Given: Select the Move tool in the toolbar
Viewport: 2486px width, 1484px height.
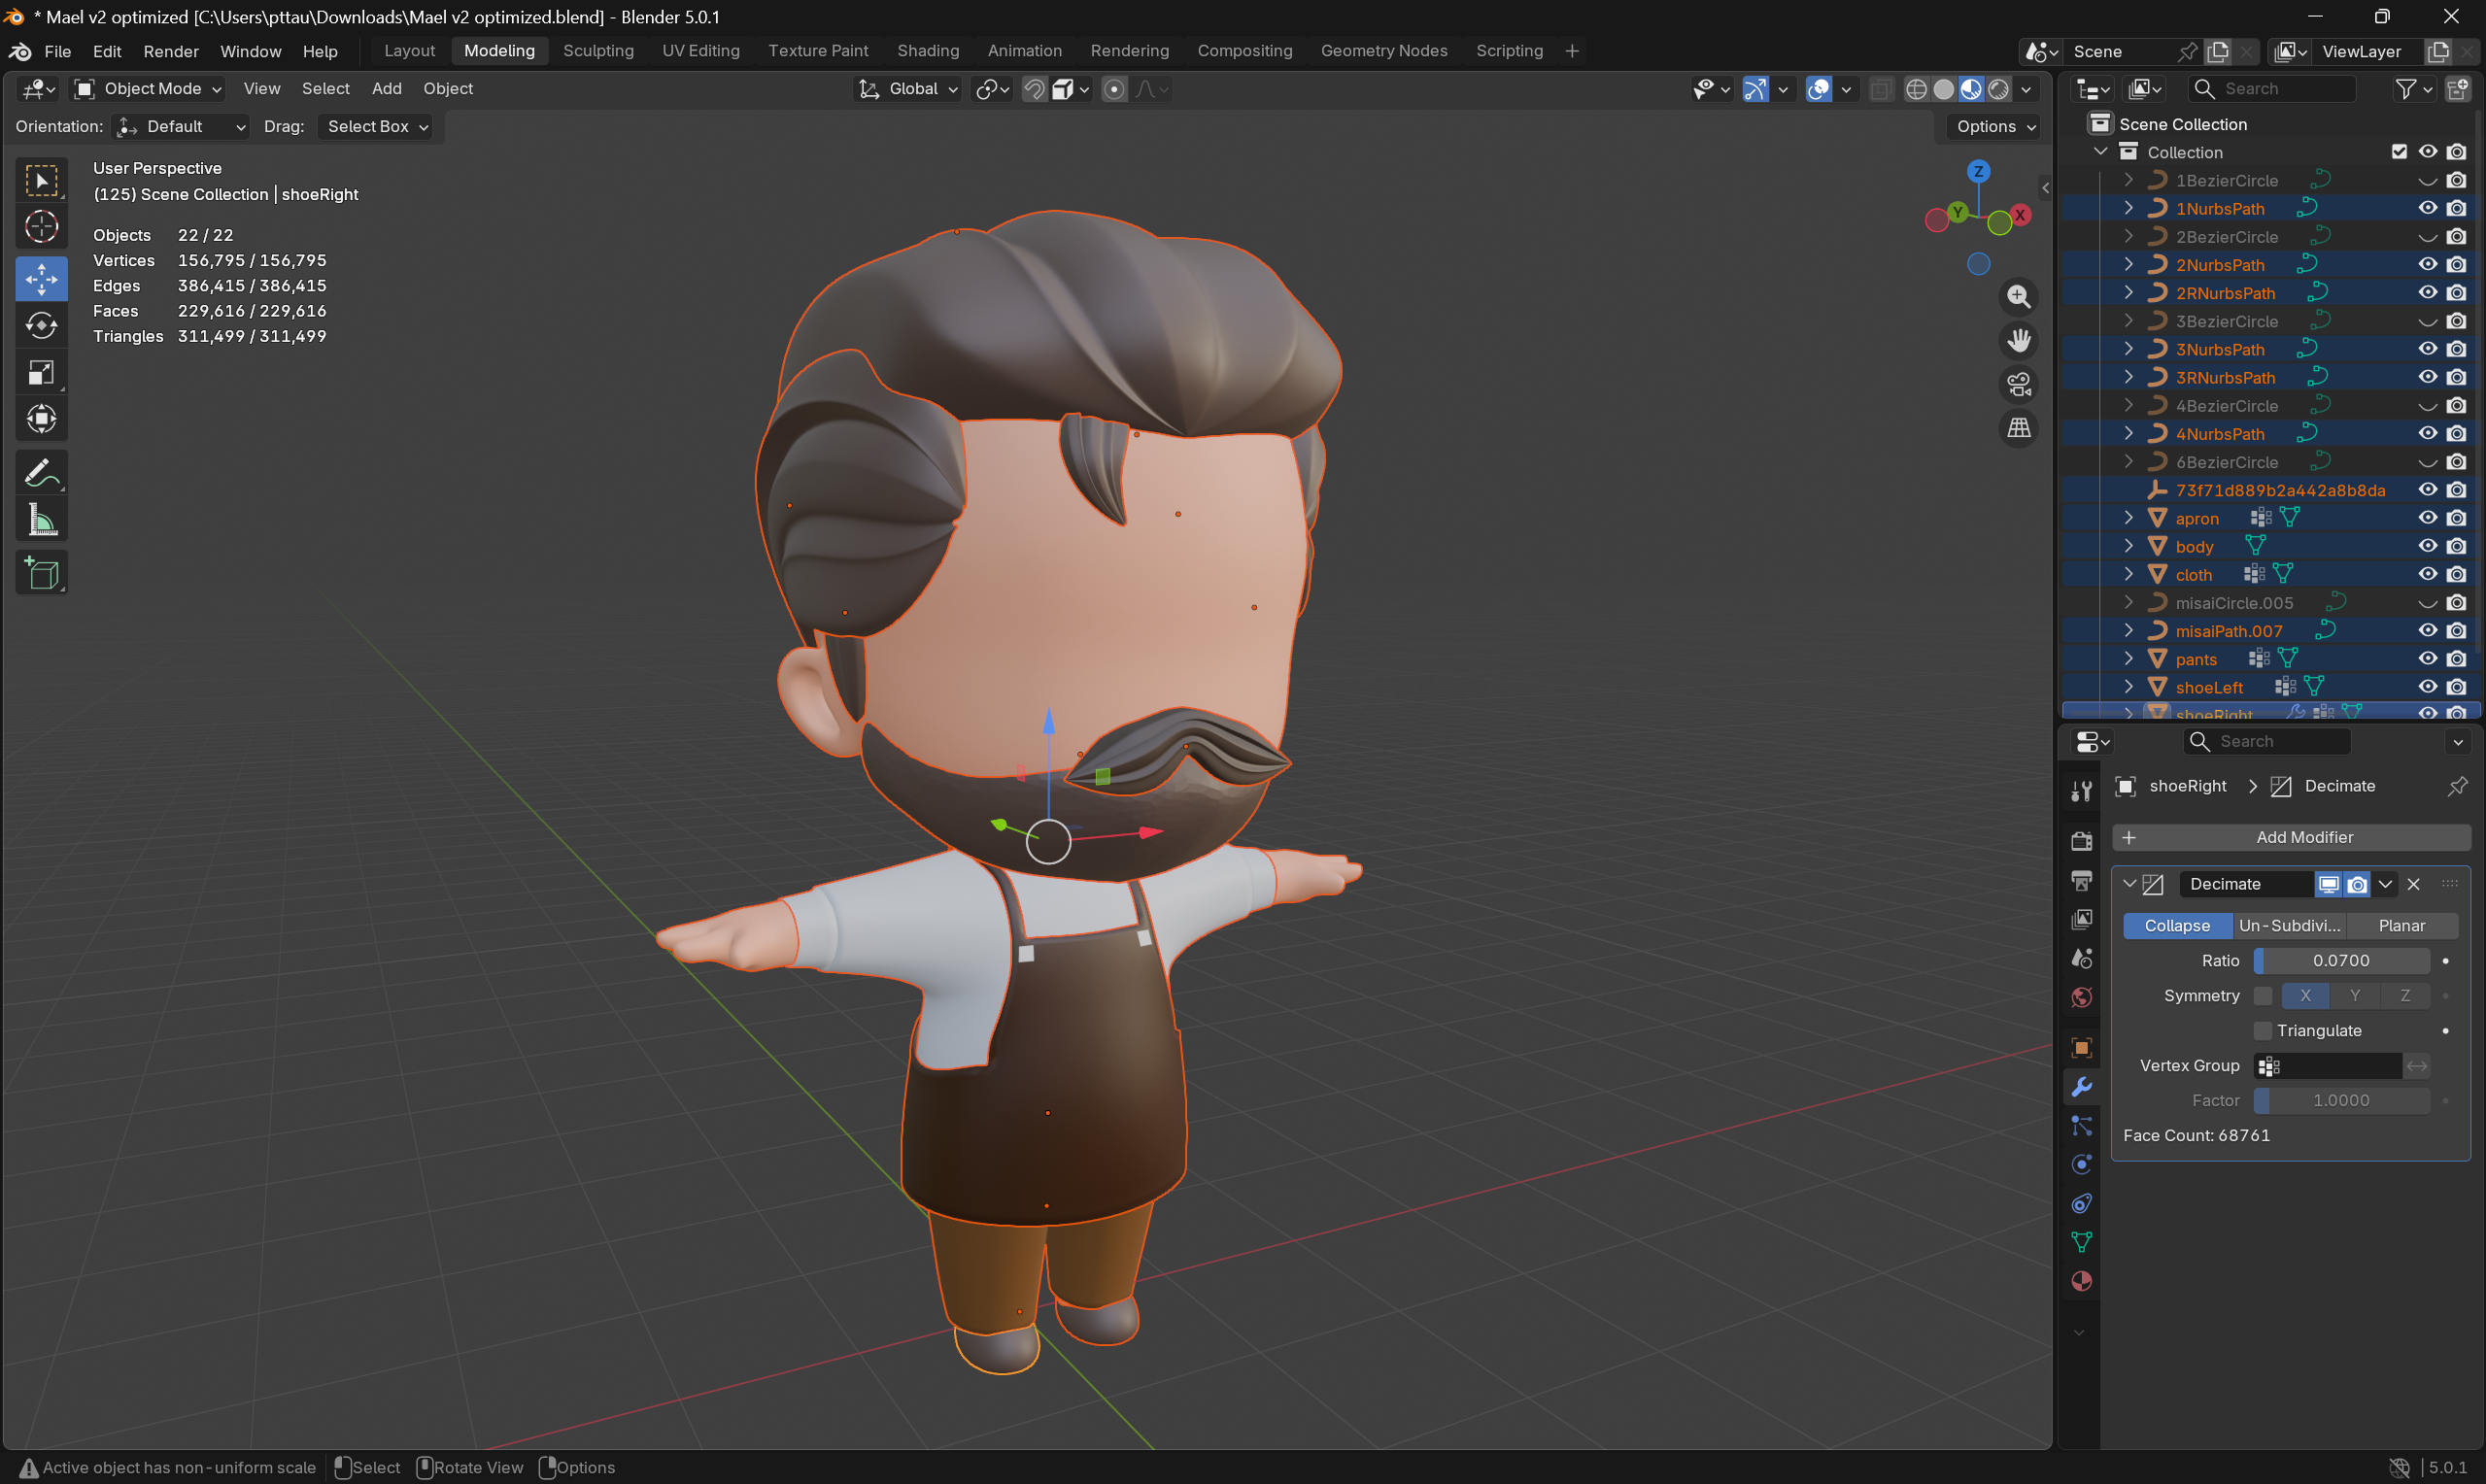Looking at the screenshot, I should [41, 279].
